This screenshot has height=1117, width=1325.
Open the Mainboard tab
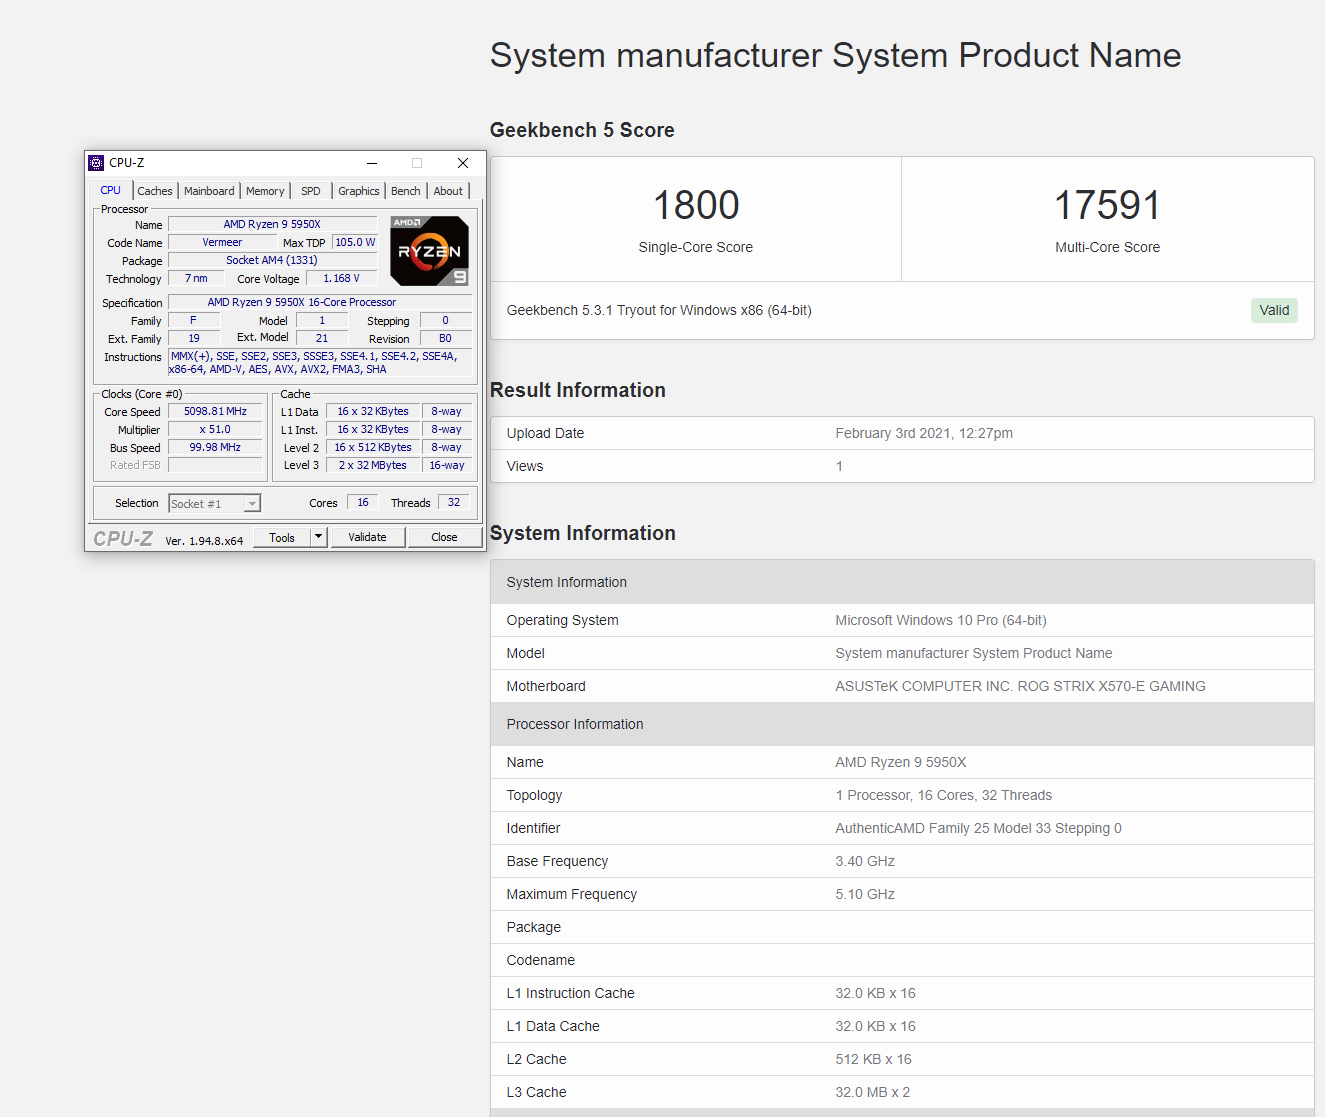(209, 191)
